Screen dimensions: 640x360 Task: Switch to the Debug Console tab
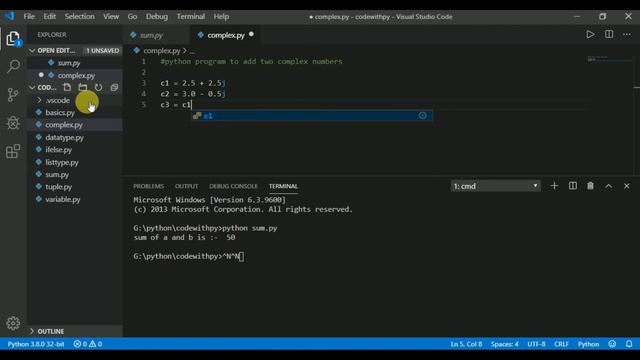coord(233,186)
